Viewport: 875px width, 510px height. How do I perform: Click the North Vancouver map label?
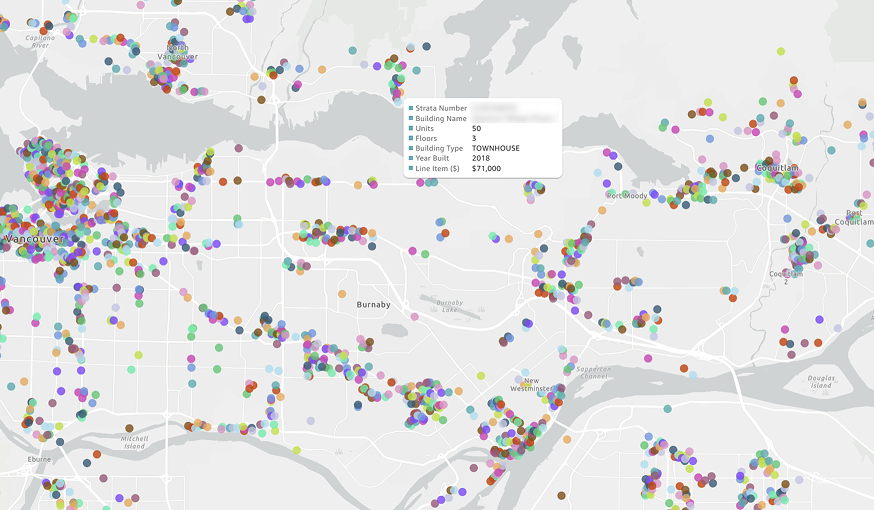click(x=177, y=52)
